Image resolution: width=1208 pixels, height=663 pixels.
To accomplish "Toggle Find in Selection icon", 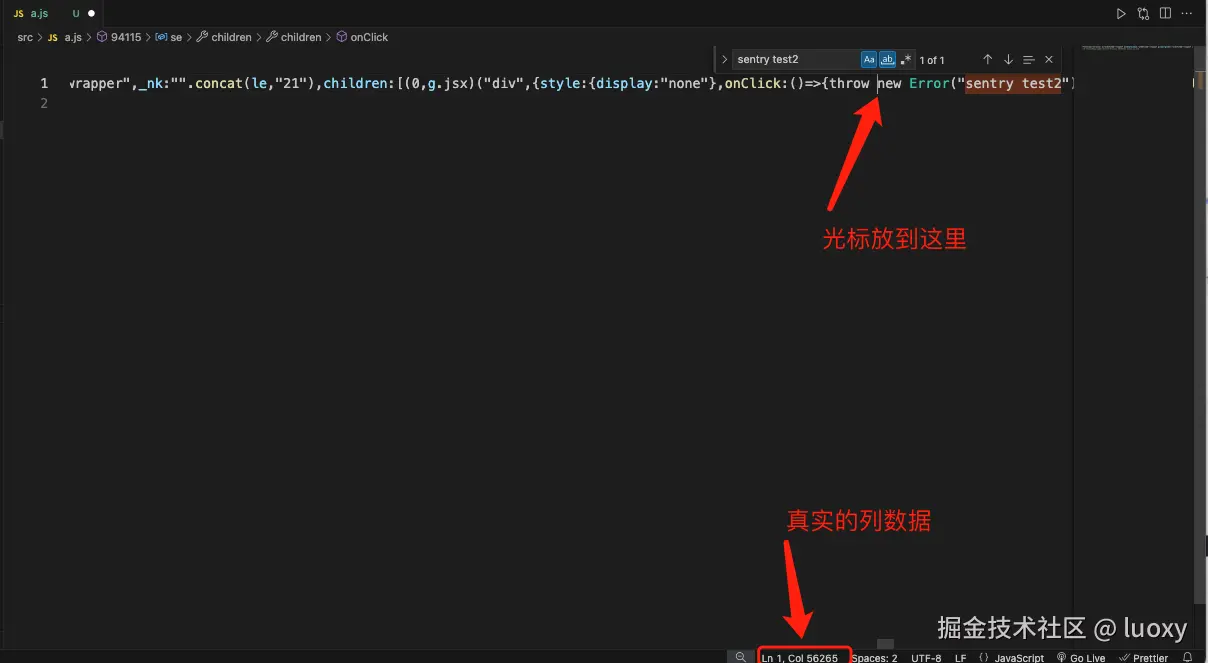I will [x=1029, y=60].
